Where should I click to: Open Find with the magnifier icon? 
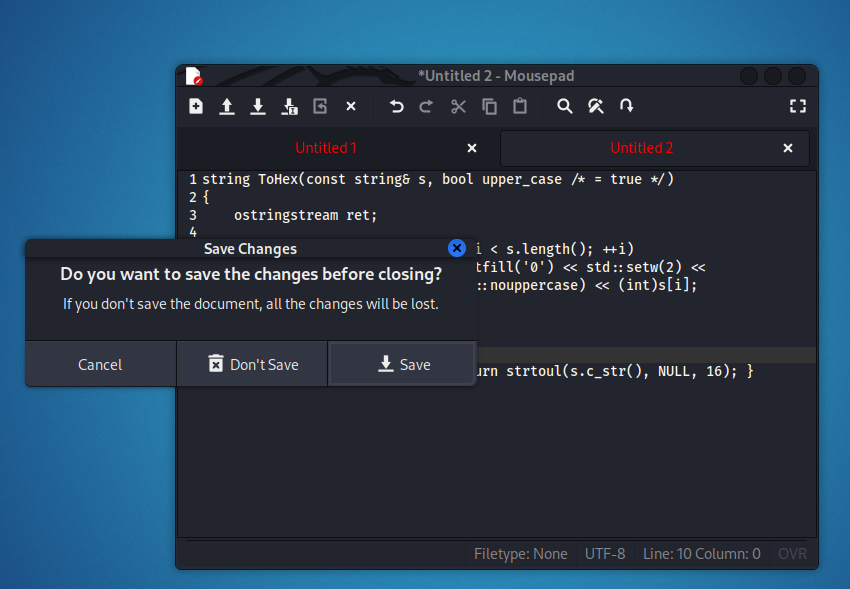pos(565,106)
